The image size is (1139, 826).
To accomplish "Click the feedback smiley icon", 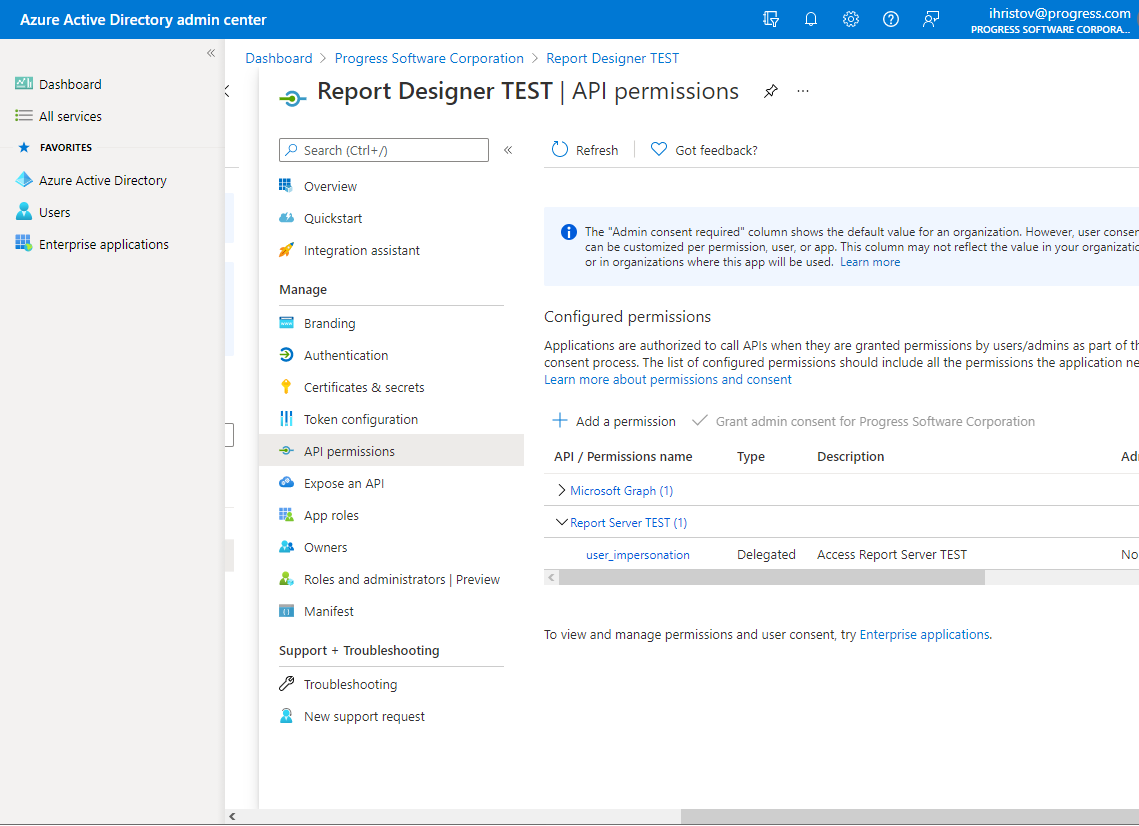I will pos(930,18).
